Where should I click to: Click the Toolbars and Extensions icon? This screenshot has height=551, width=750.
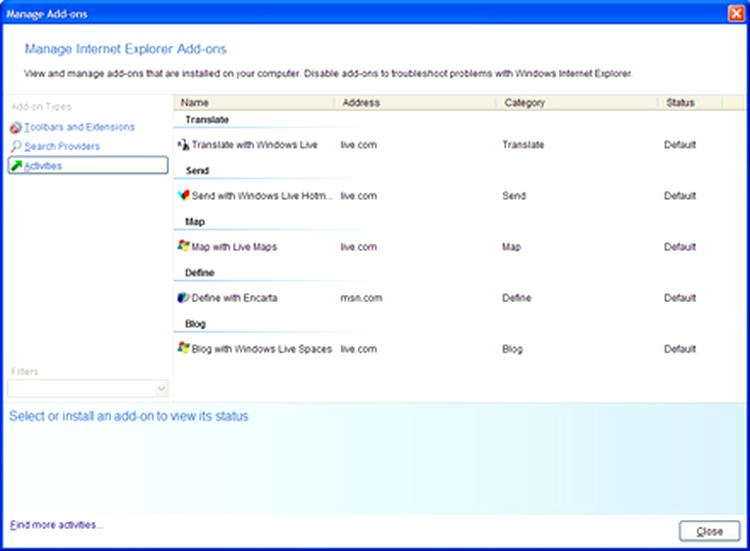[x=15, y=128]
